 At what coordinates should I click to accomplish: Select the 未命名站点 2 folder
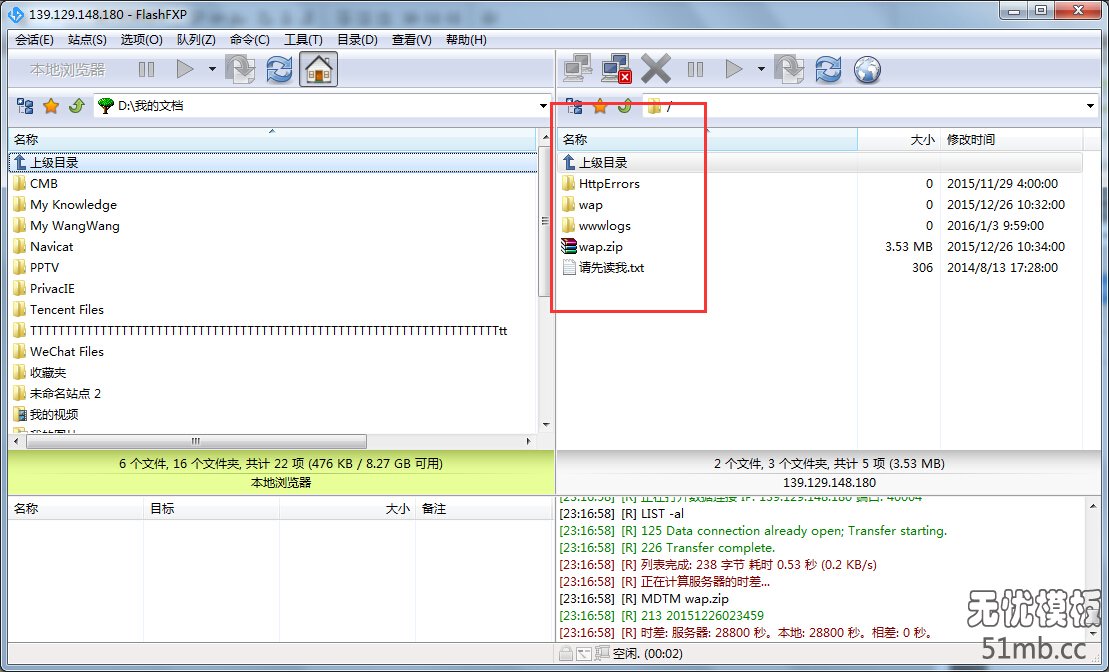pyautogui.click(x=57, y=393)
